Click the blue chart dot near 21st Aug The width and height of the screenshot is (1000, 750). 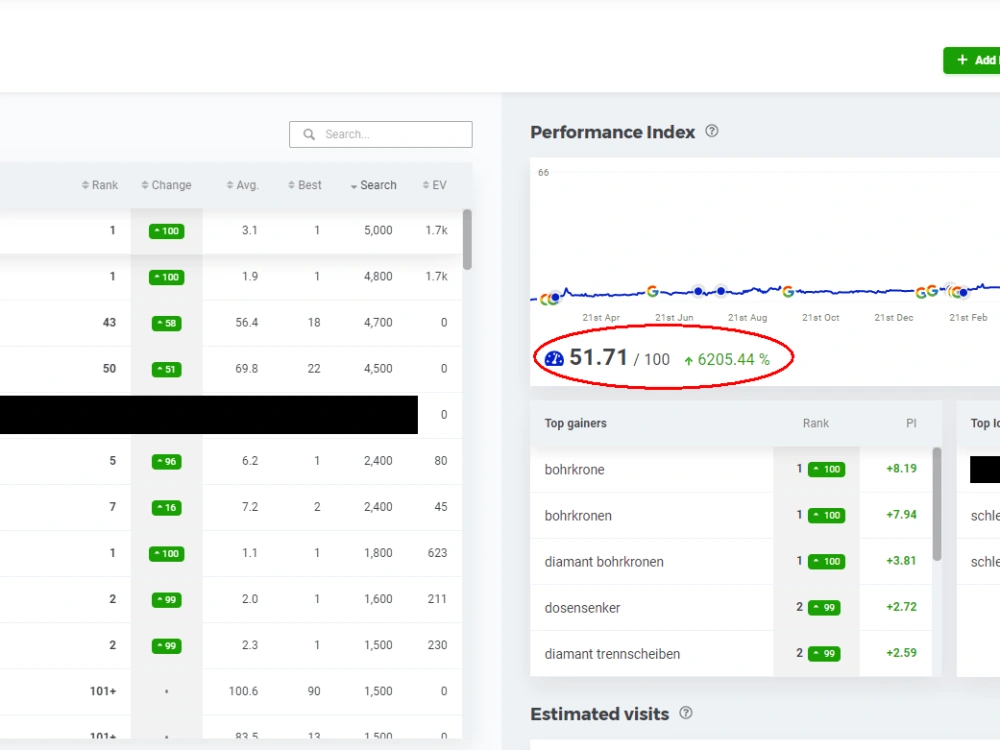(721, 291)
